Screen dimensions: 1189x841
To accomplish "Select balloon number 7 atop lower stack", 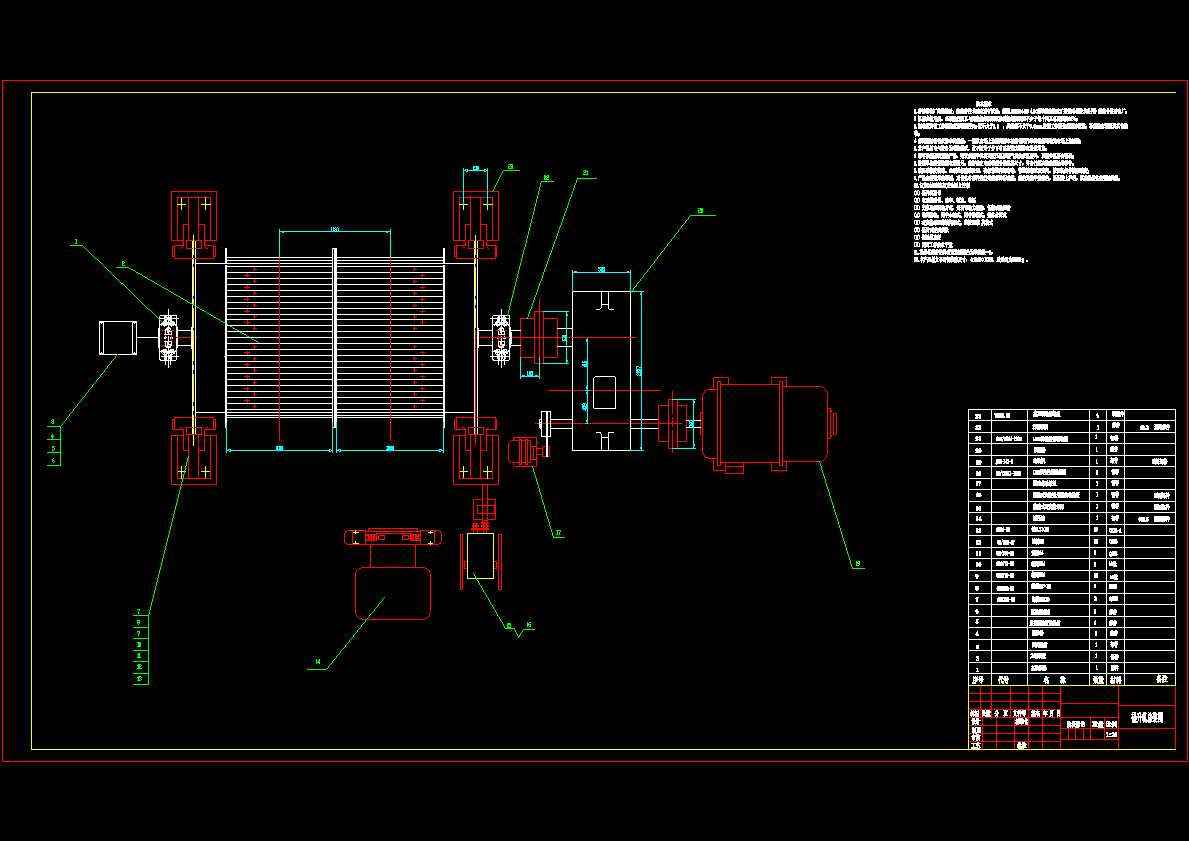I will (x=140, y=611).
